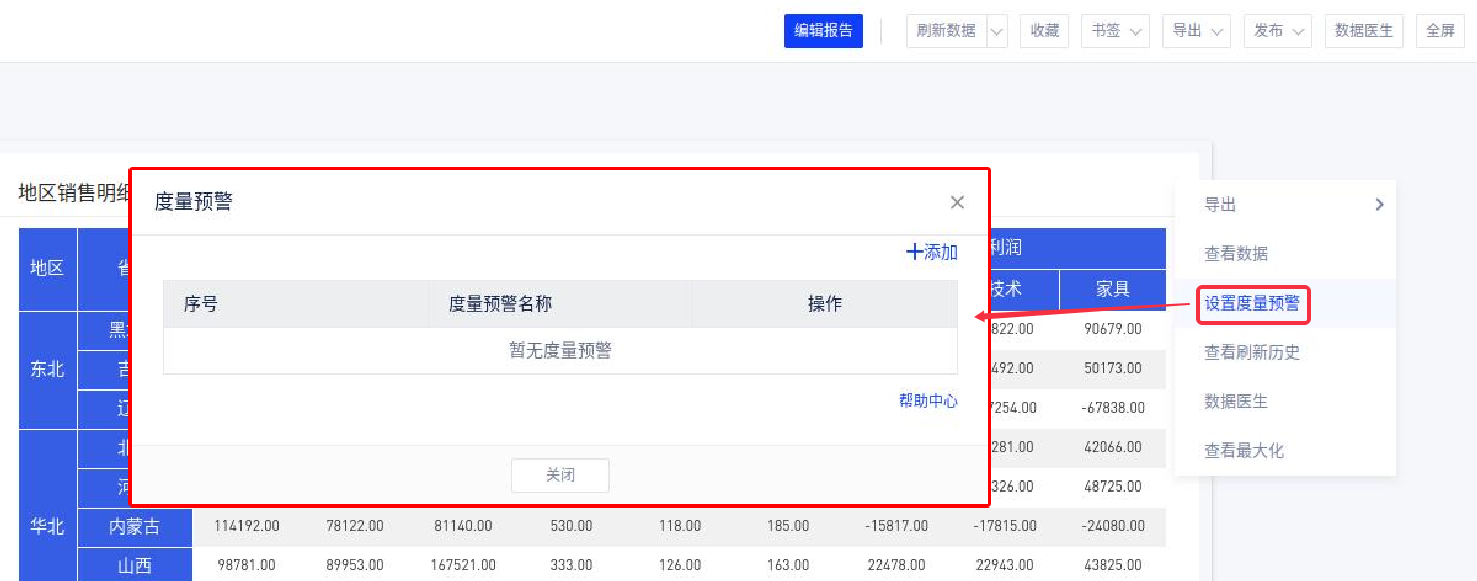Click the 内蒙古 row cell in the table
1477x581 pixels.
point(134,526)
